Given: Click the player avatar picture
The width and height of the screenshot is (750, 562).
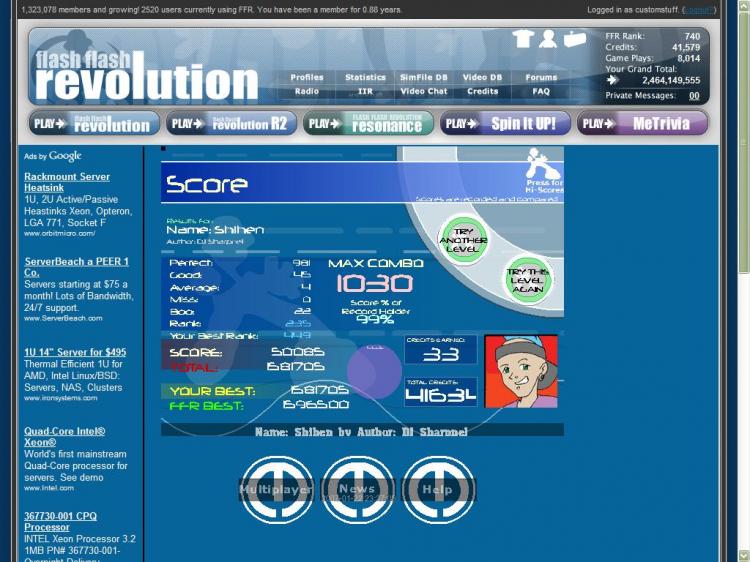Looking at the screenshot, I should click(521, 371).
